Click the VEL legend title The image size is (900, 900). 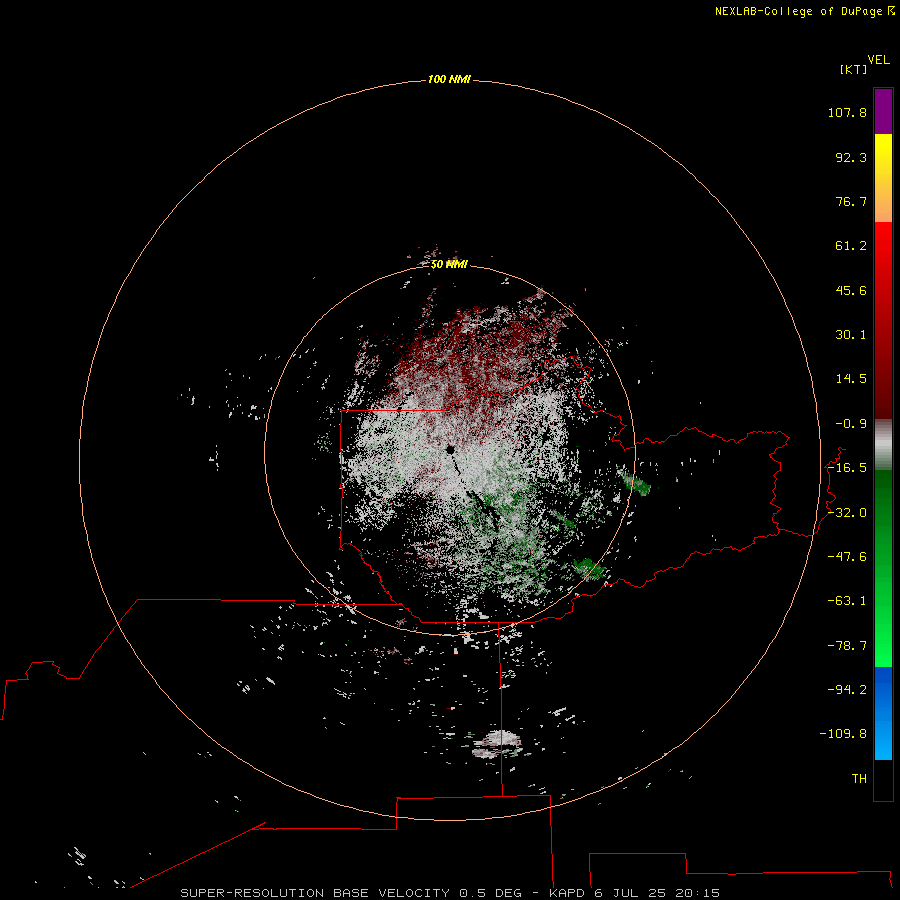point(879,60)
